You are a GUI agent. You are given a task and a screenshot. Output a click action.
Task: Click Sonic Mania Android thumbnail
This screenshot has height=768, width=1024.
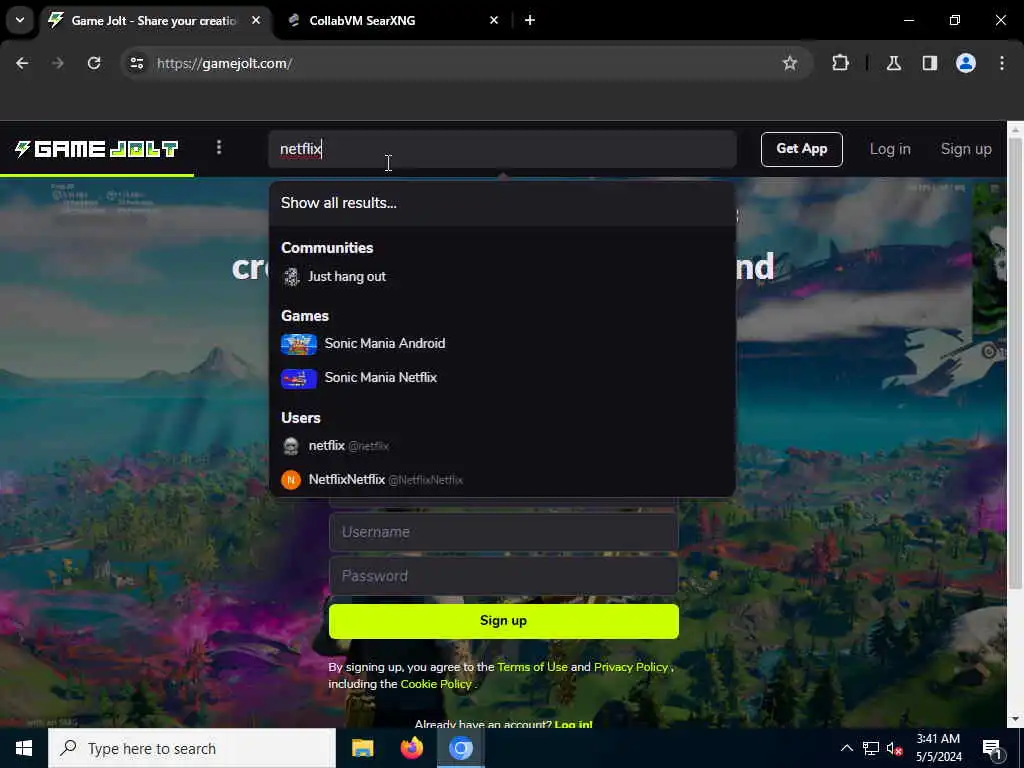click(299, 344)
